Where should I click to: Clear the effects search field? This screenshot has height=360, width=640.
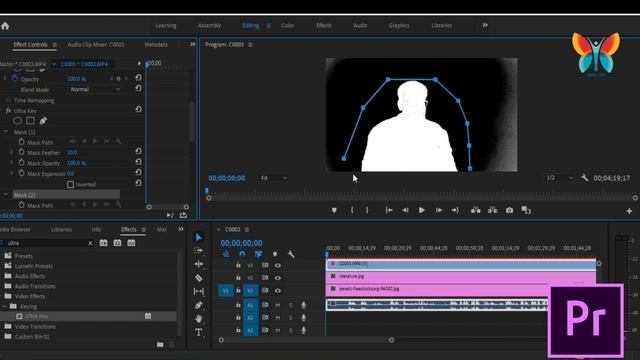click(x=90, y=243)
